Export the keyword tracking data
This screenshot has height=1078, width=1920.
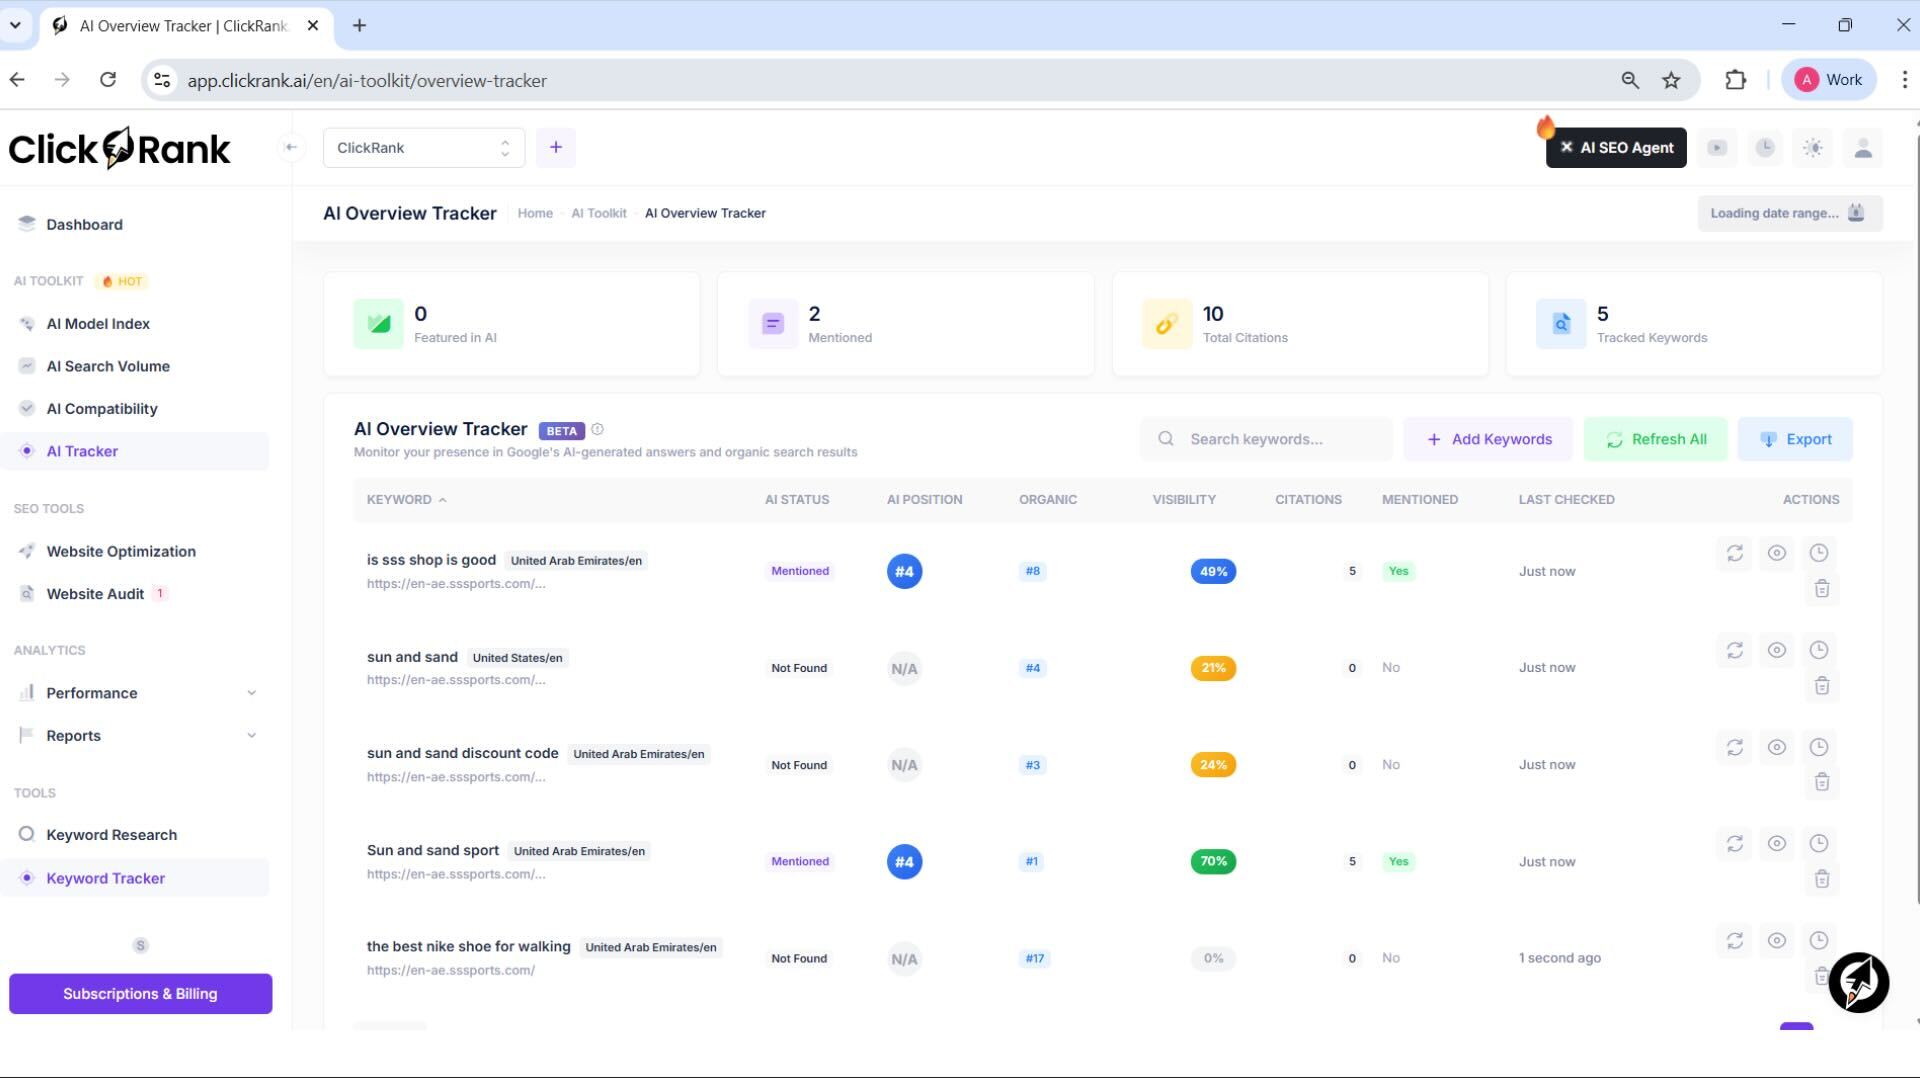1796,439
